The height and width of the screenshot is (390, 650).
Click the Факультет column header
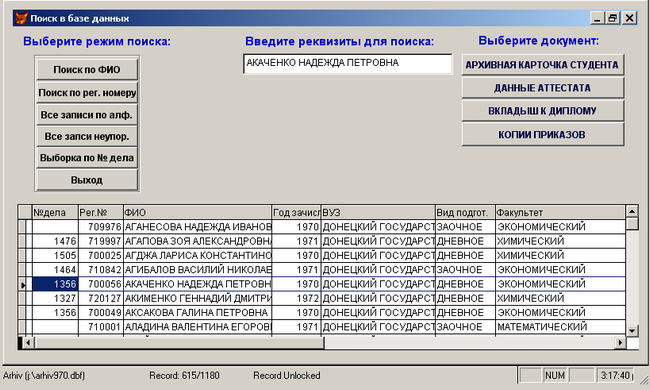tap(560, 213)
